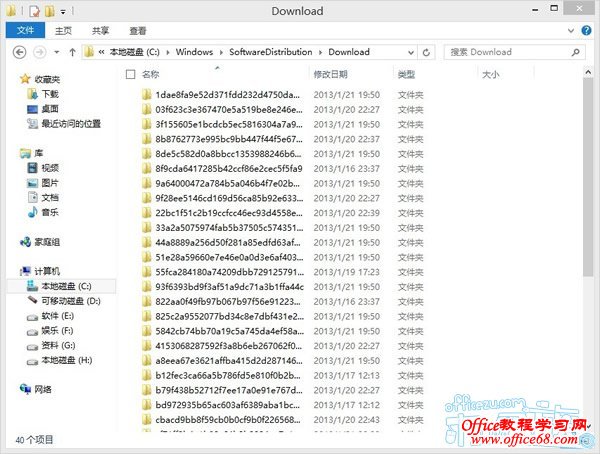
Task: Sort by the 类型 column header
Action: click(x=406, y=74)
